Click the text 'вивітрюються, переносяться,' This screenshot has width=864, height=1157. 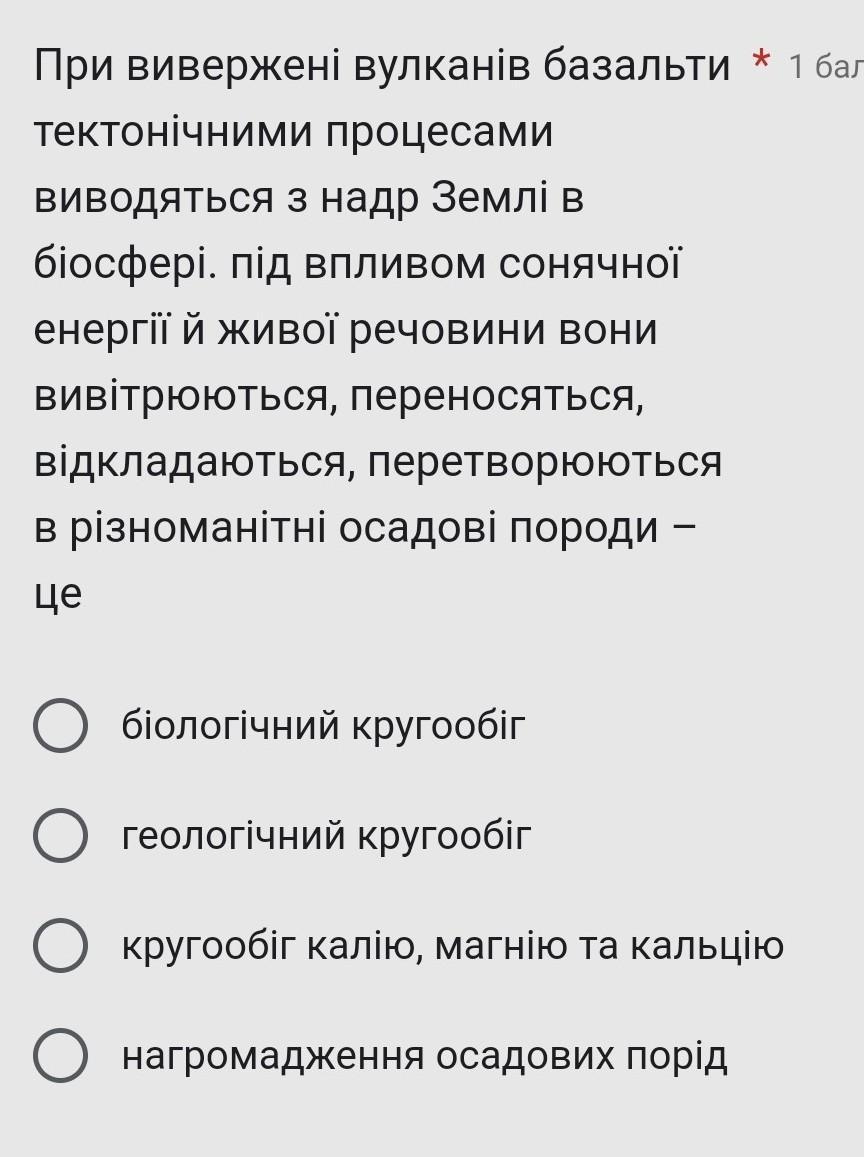point(339,396)
